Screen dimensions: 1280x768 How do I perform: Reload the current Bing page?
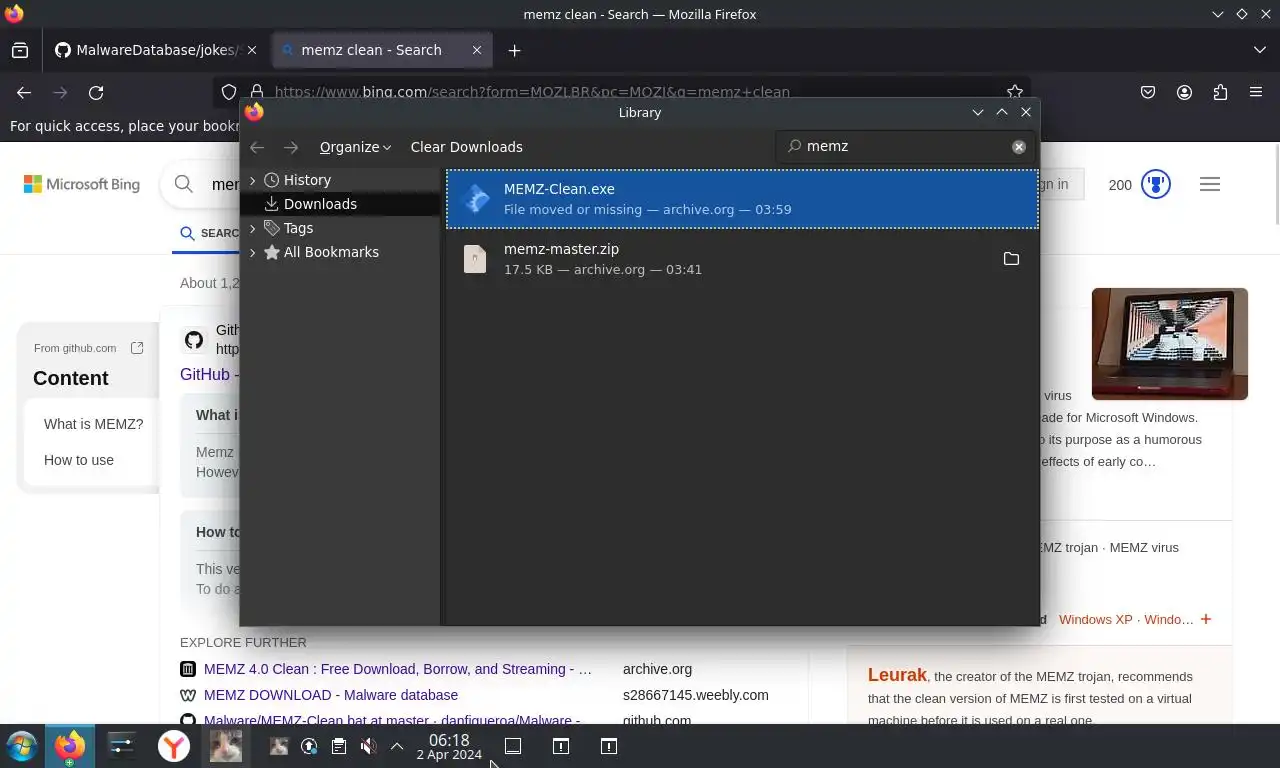coord(96,92)
